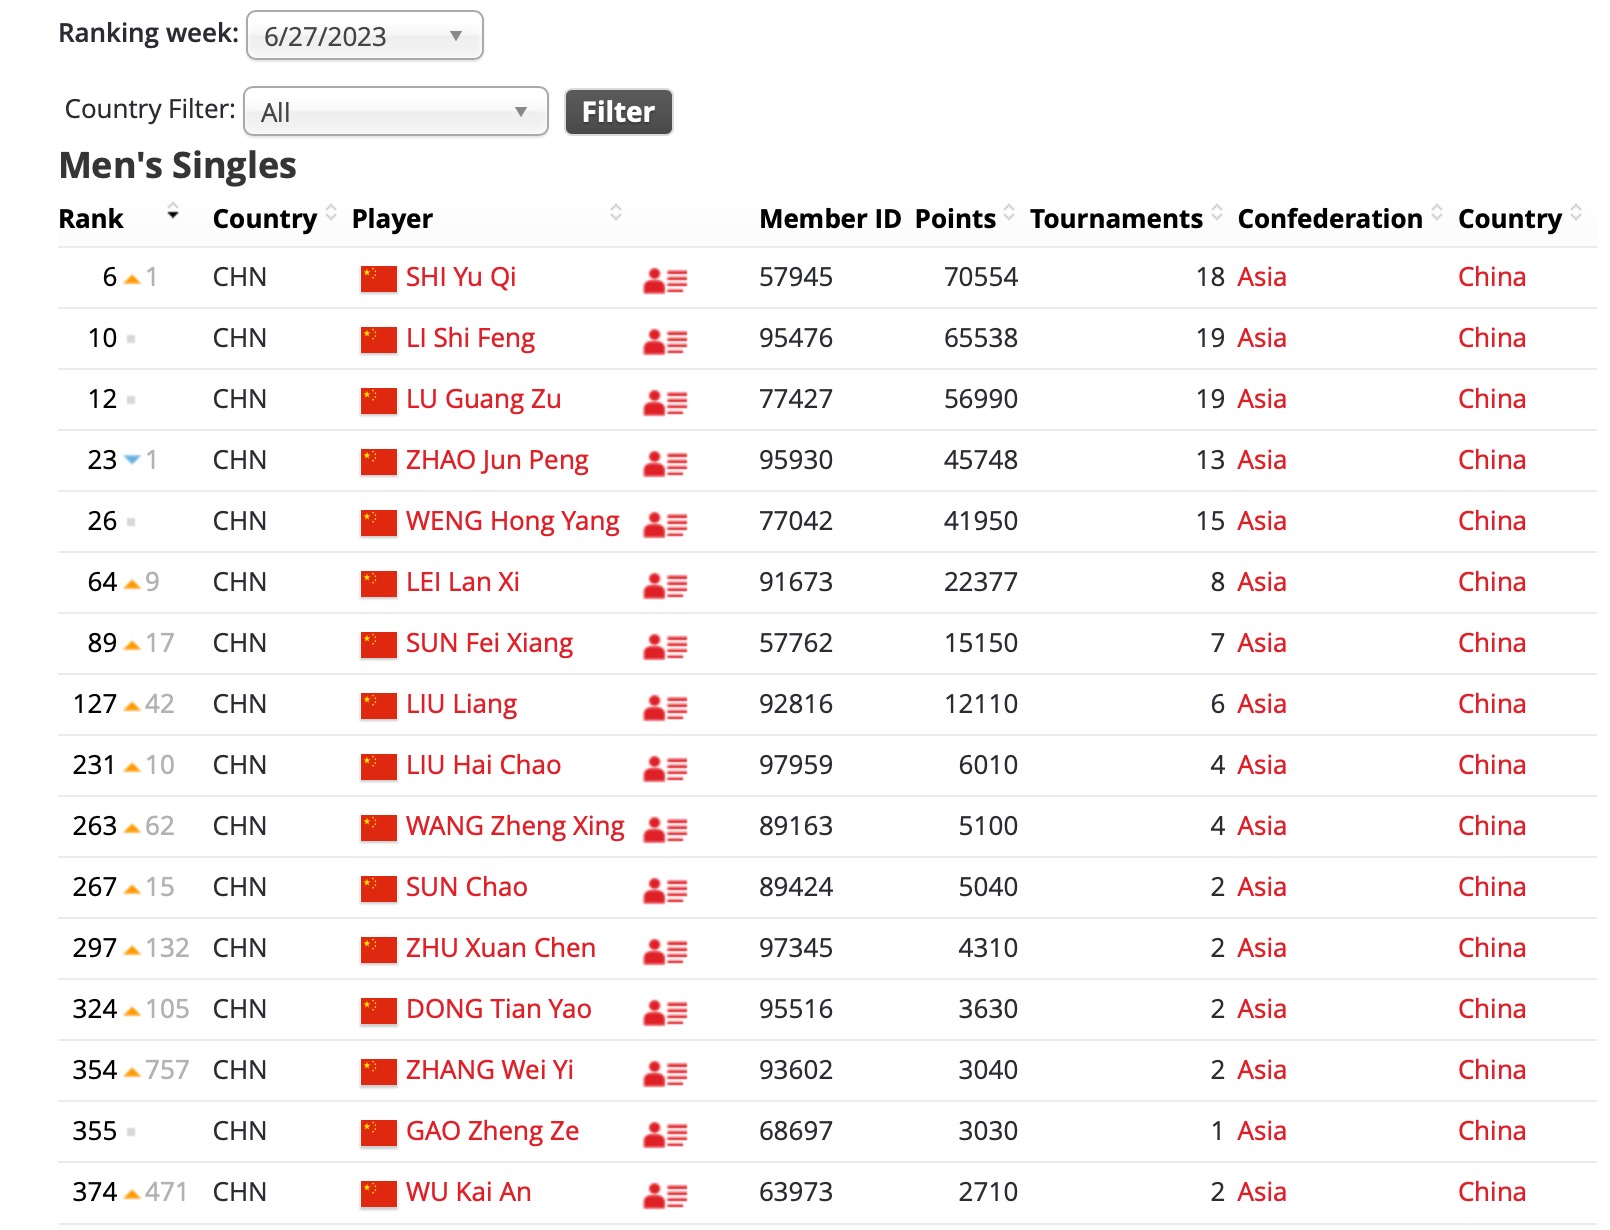Select Member ID 57945 cell
This screenshot has width=1610, height=1230.
click(x=796, y=277)
